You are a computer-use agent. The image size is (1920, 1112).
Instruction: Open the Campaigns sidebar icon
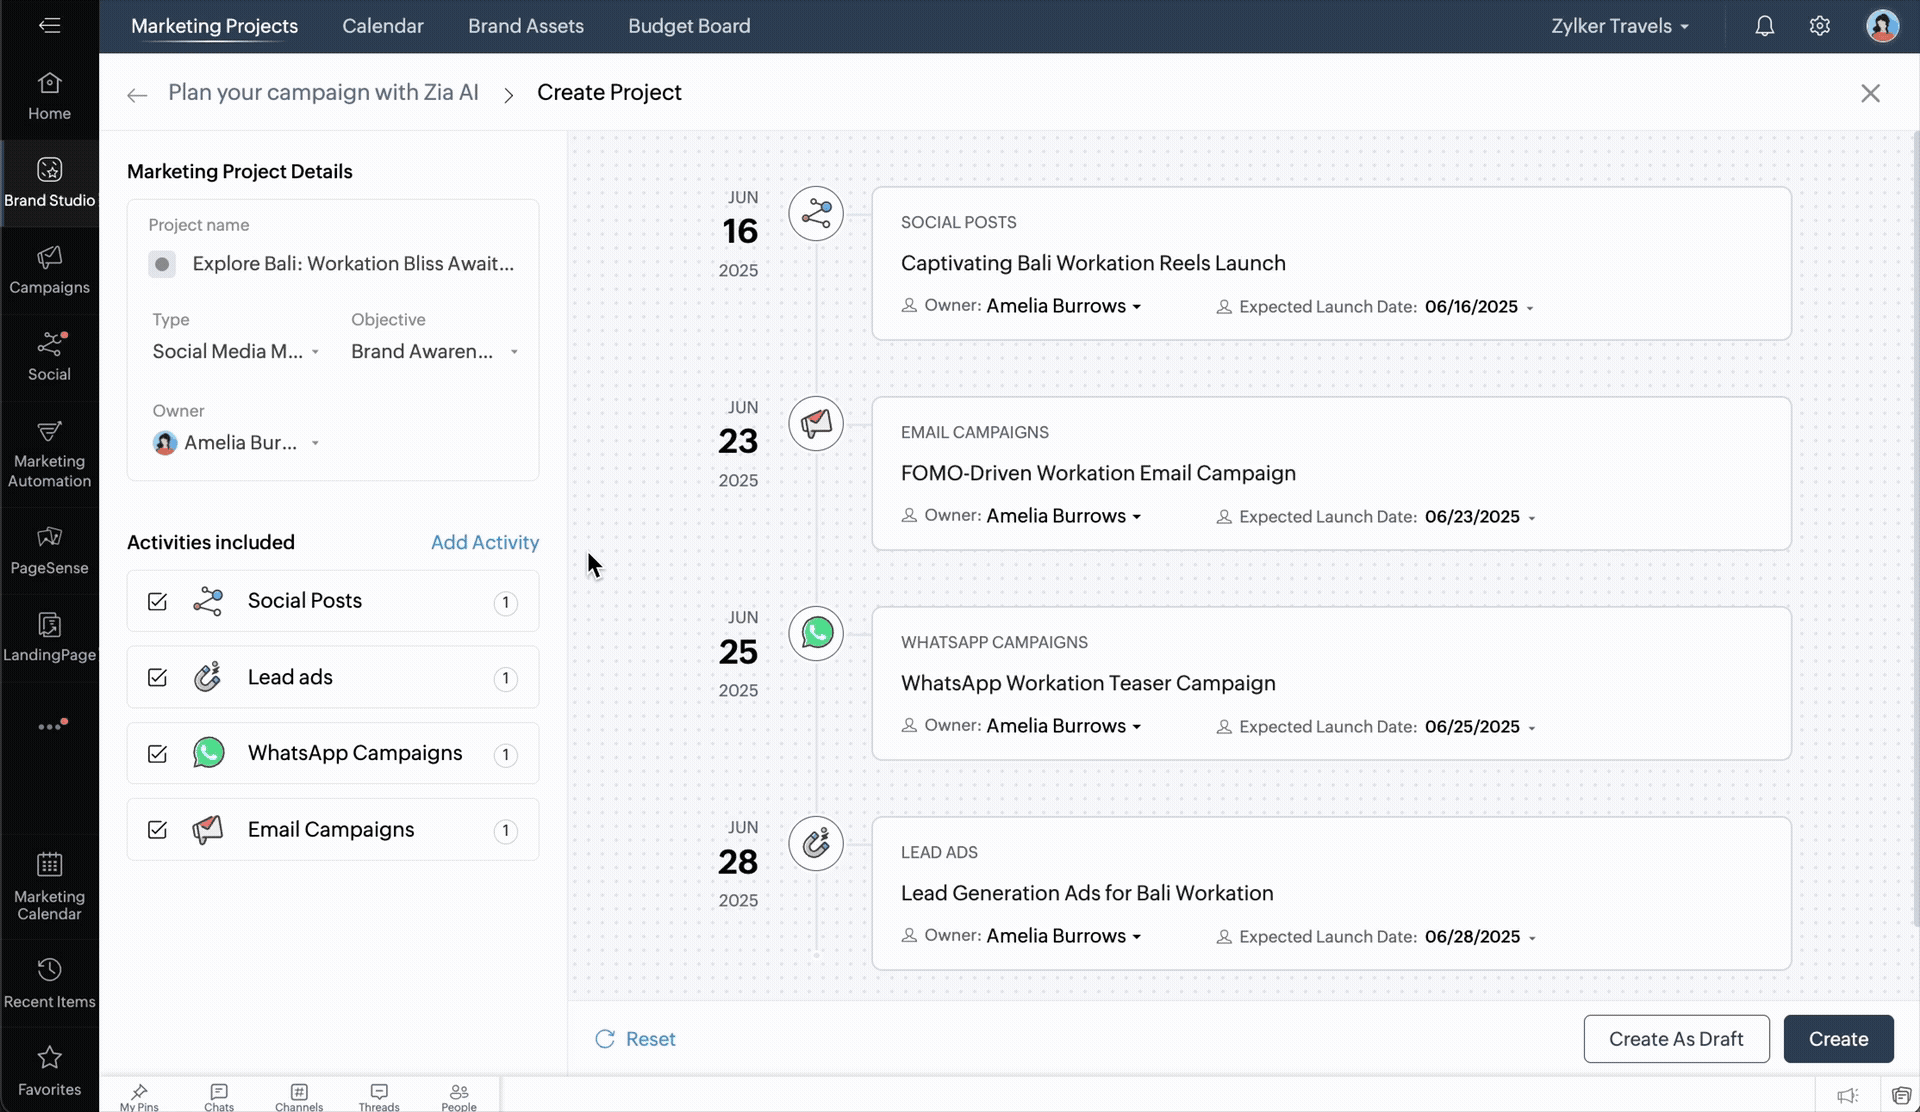click(x=49, y=270)
